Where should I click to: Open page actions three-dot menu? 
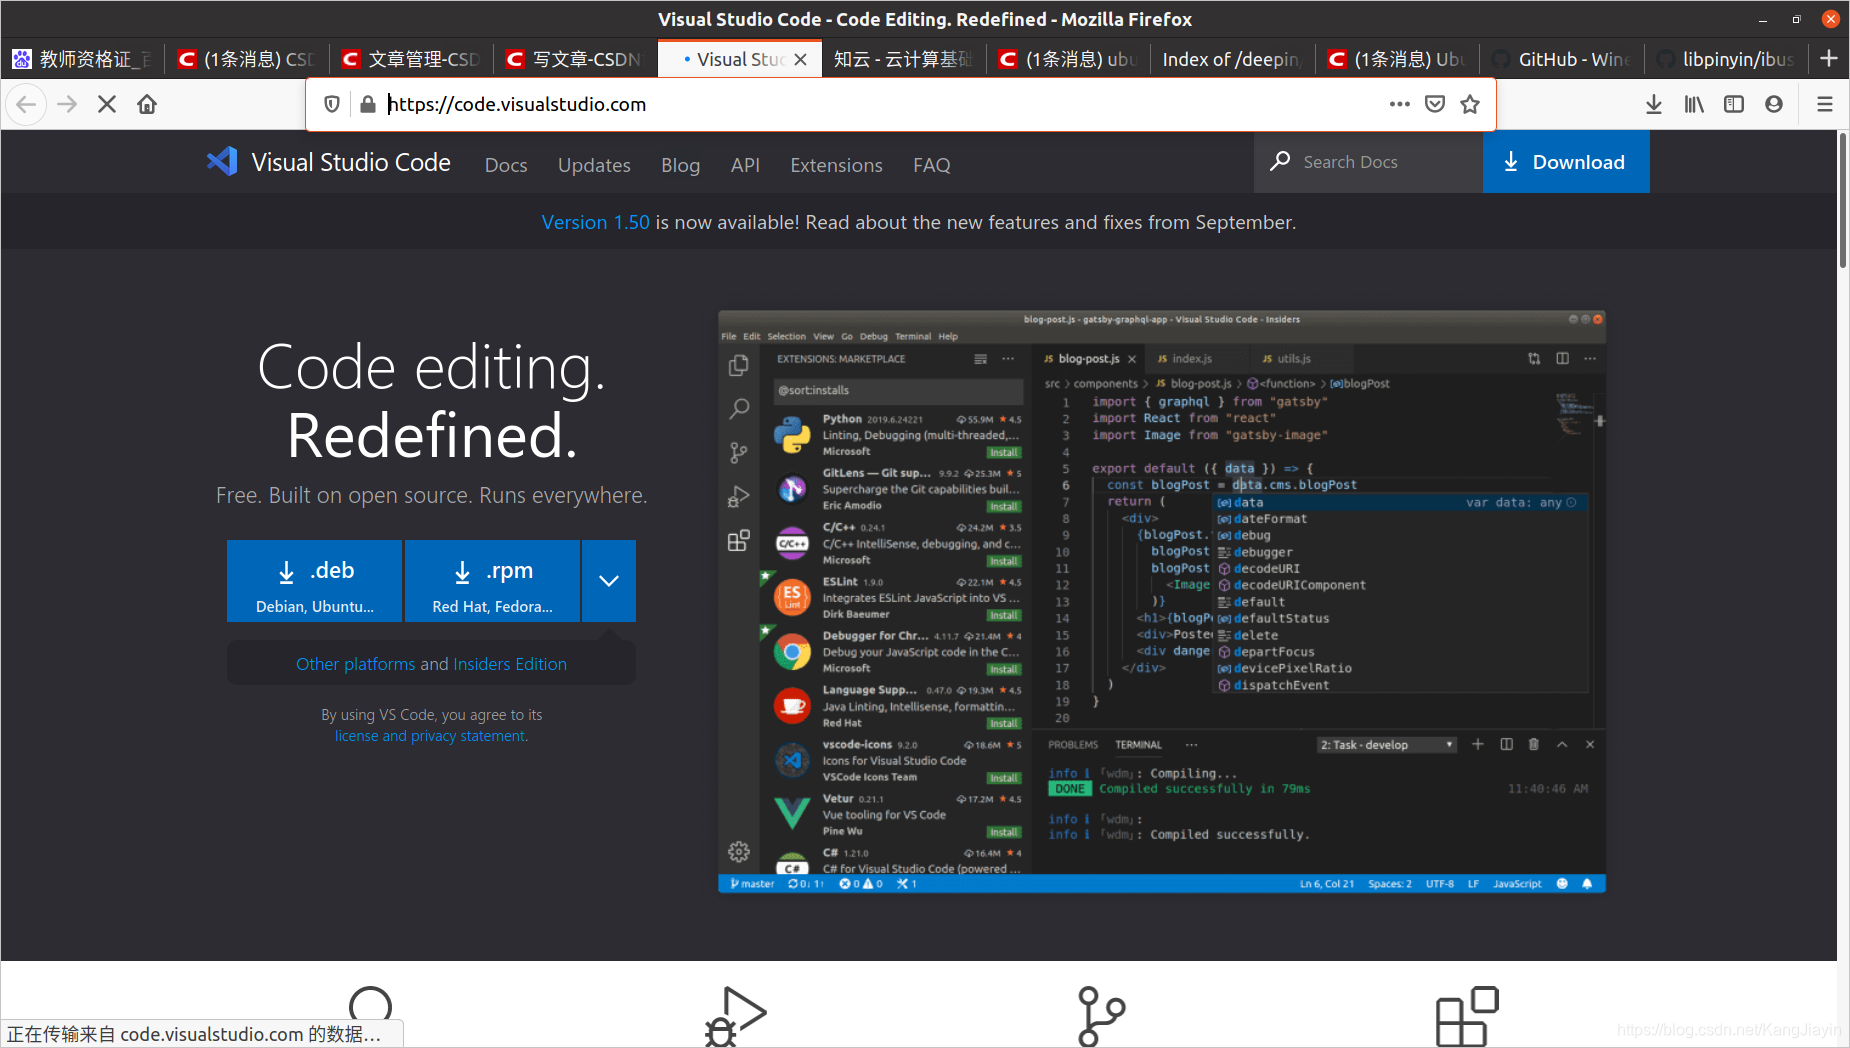[x=1399, y=104]
